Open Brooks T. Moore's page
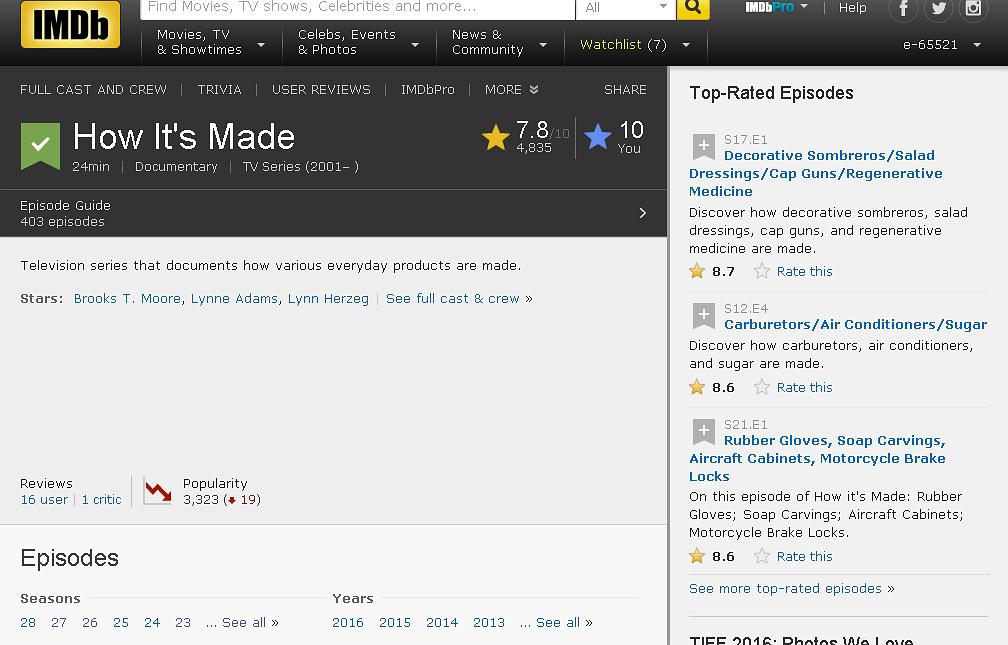 click(127, 298)
